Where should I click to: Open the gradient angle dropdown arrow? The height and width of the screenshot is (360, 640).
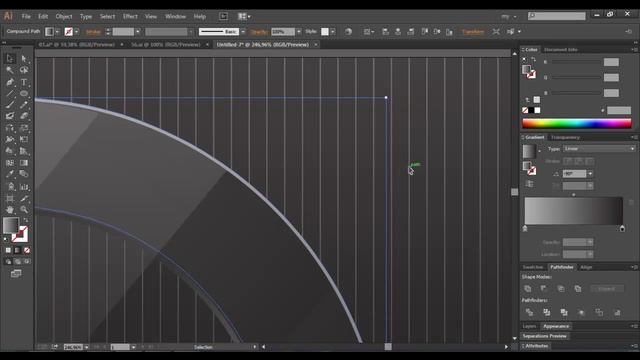click(x=590, y=174)
